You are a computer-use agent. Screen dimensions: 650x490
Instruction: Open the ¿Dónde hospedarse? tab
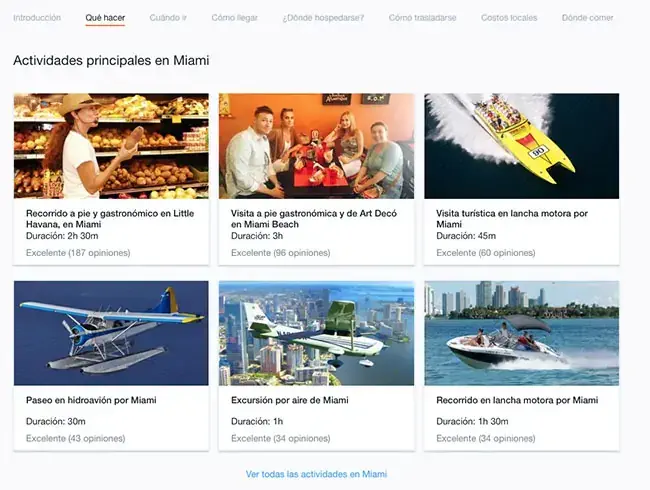(x=323, y=18)
